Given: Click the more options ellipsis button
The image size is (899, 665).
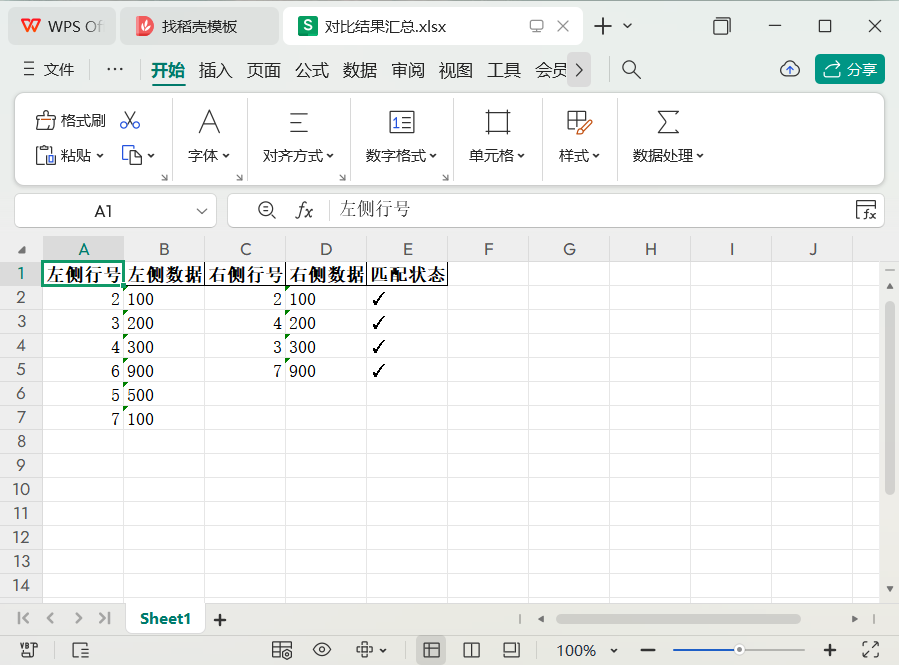Looking at the screenshot, I should click(x=115, y=69).
